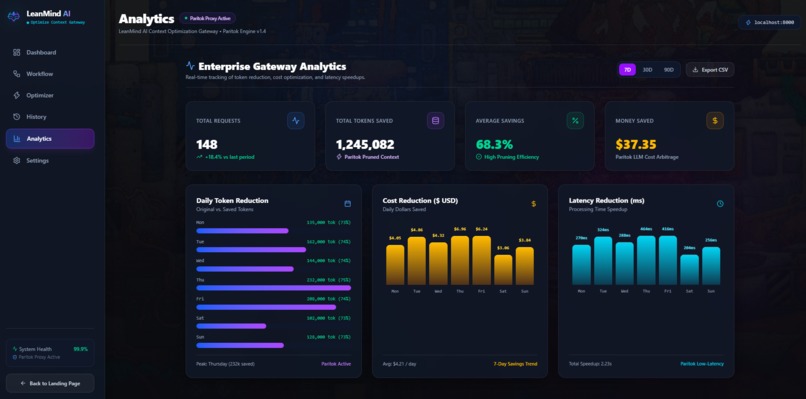Viewport: 806px width, 399px height.
Task: Click the Tue token reduction bar
Action: click(x=251, y=250)
